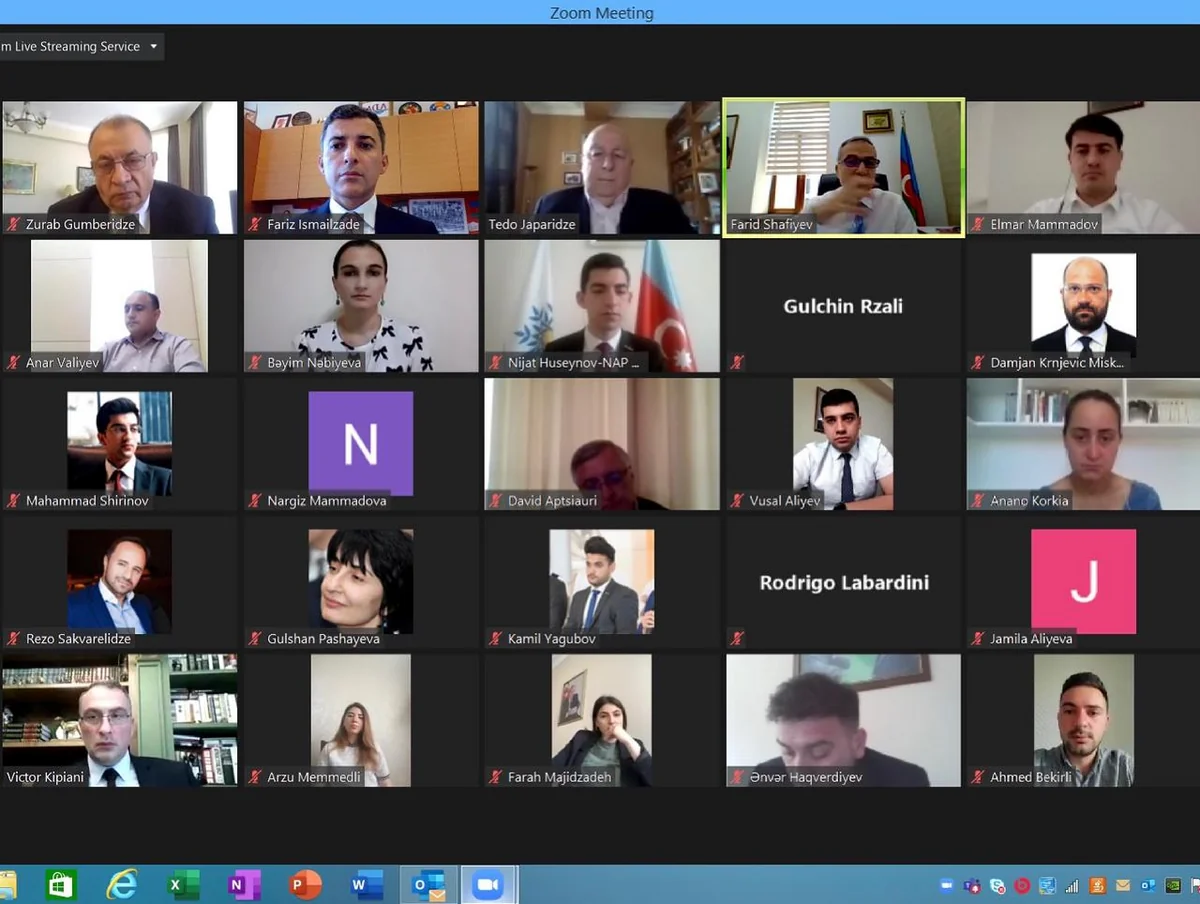Click the envelope mail tray icon
This screenshot has width=1200, height=904.
pyautogui.click(x=1123, y=886)
